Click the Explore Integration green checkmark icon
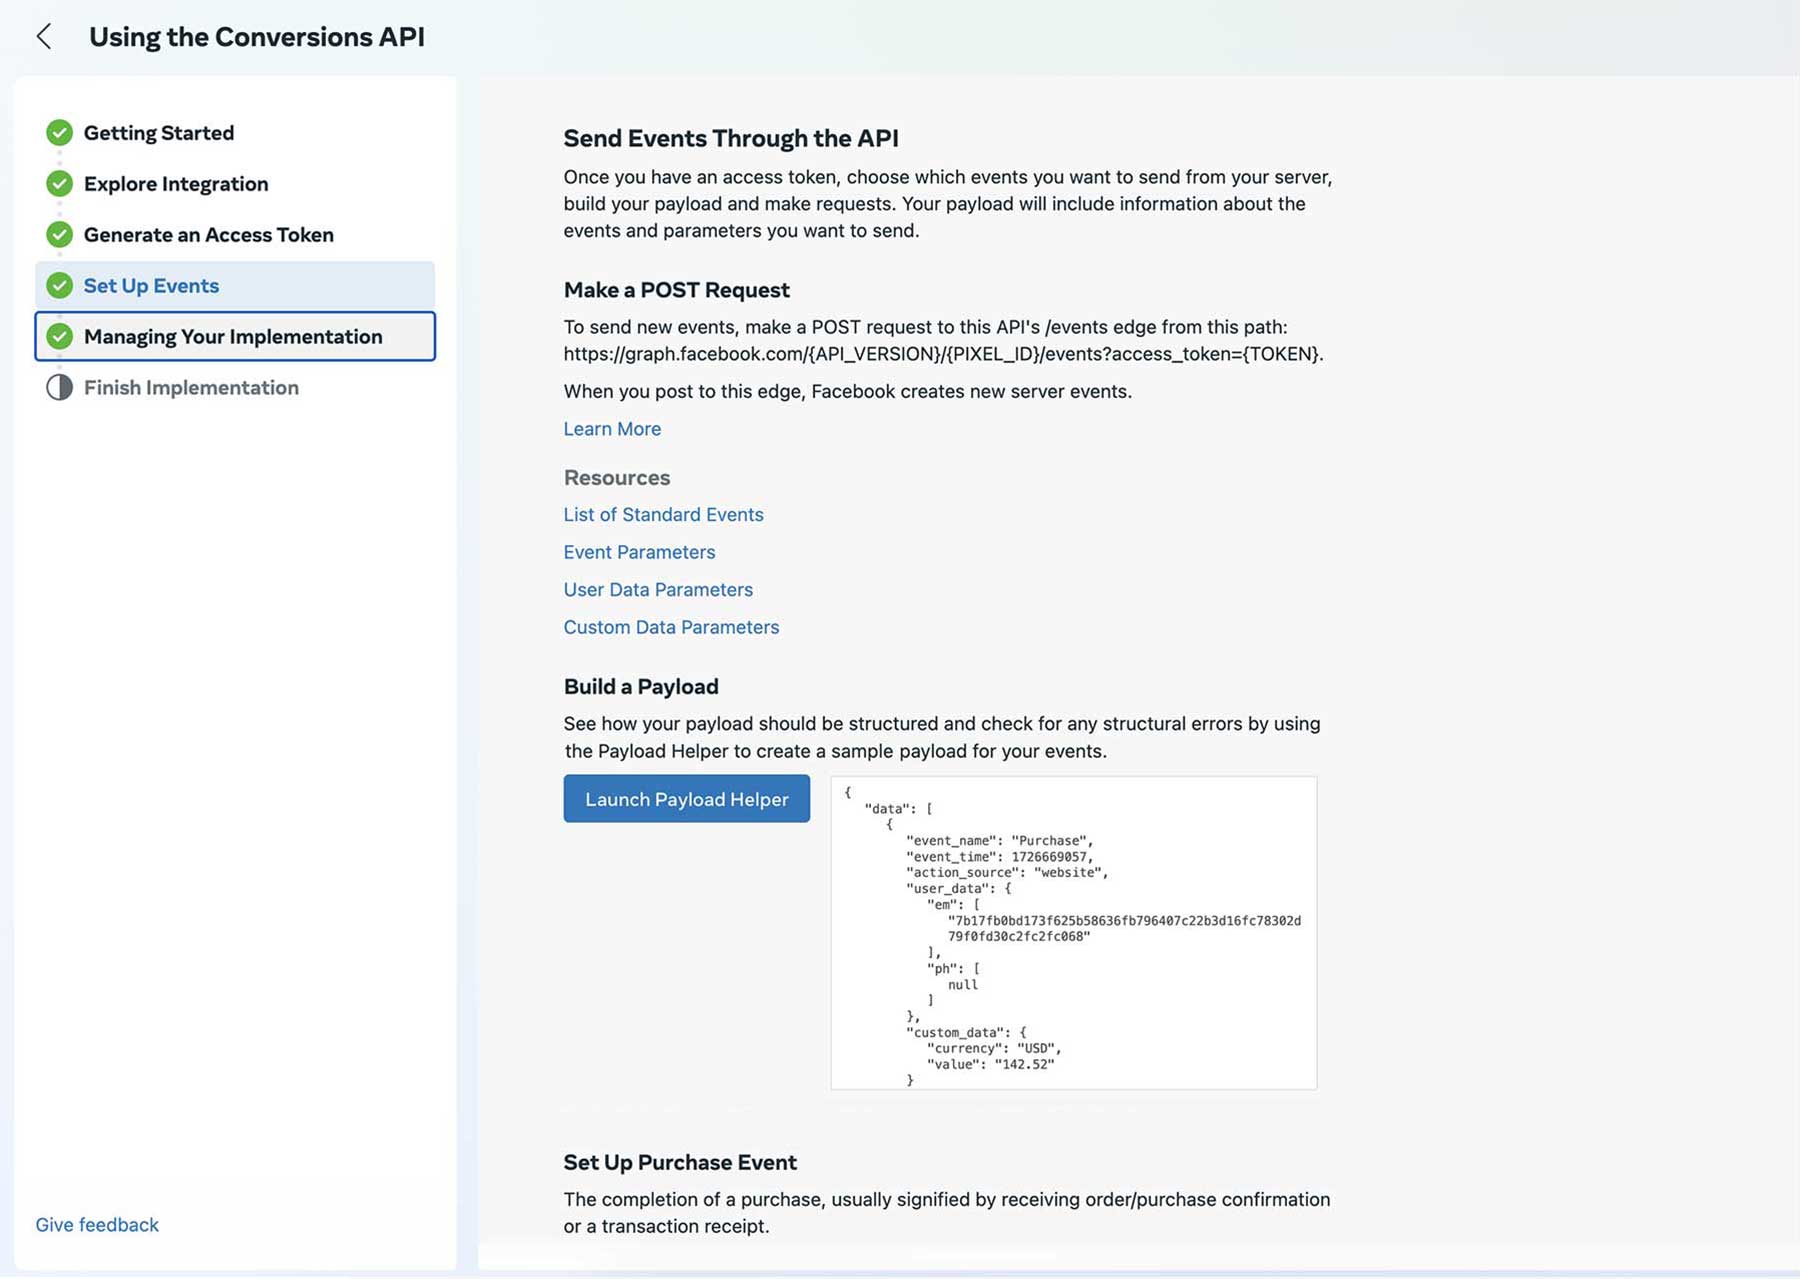This screenshot has height=1279, width=1800. click(x=60, y=183)
